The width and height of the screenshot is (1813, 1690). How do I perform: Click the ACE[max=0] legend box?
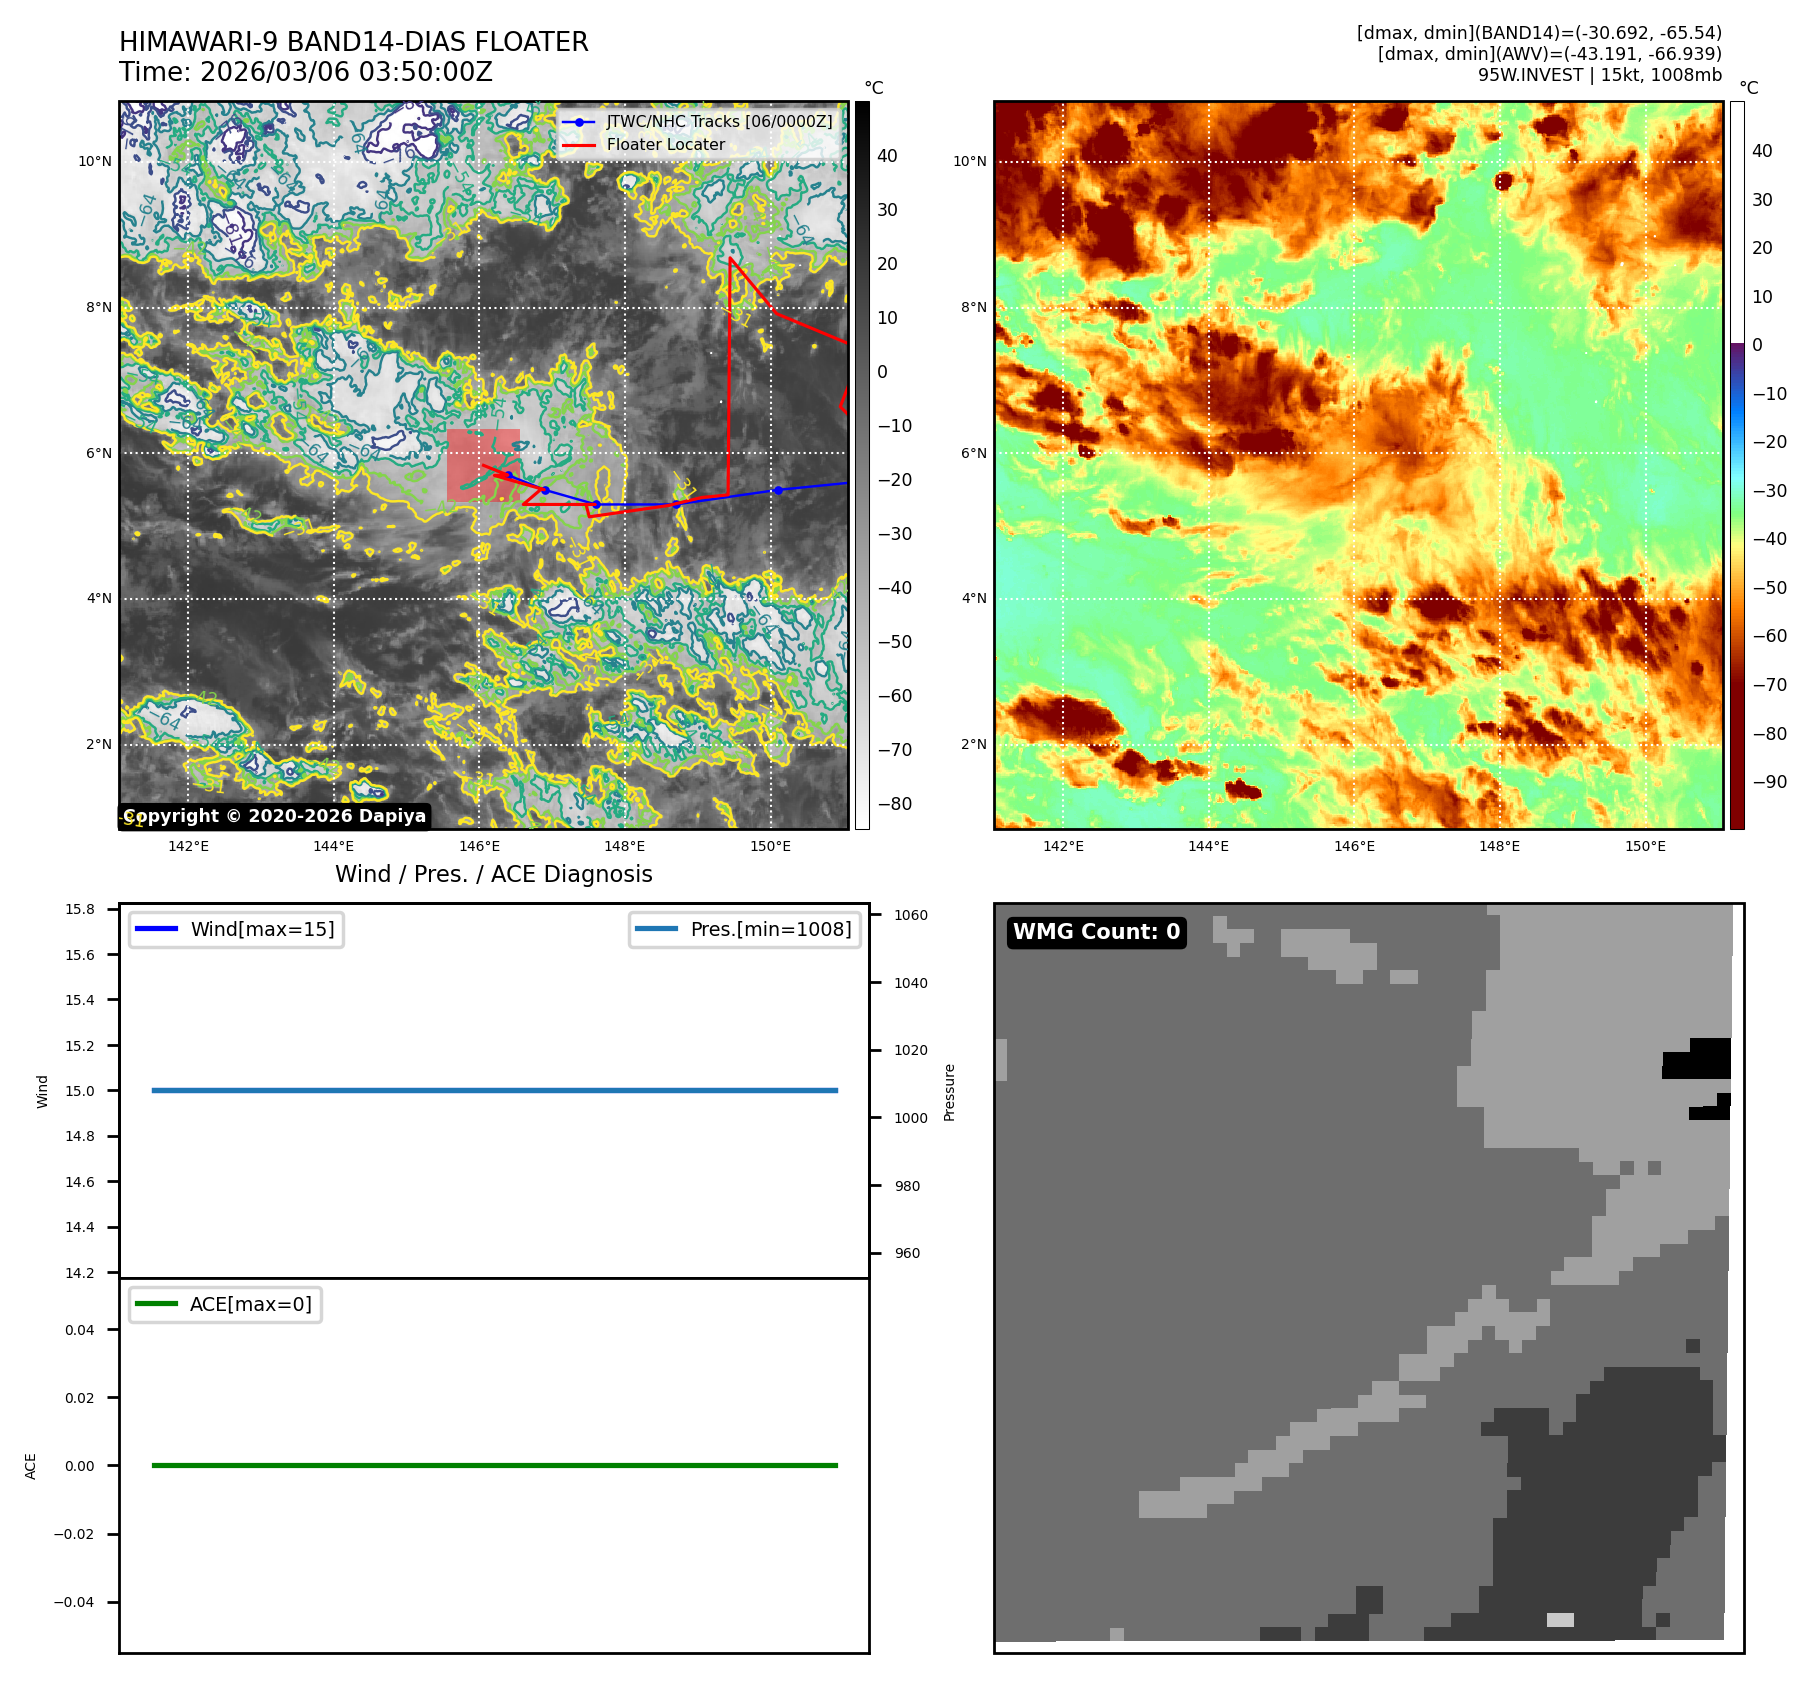tap(225, 1304)
